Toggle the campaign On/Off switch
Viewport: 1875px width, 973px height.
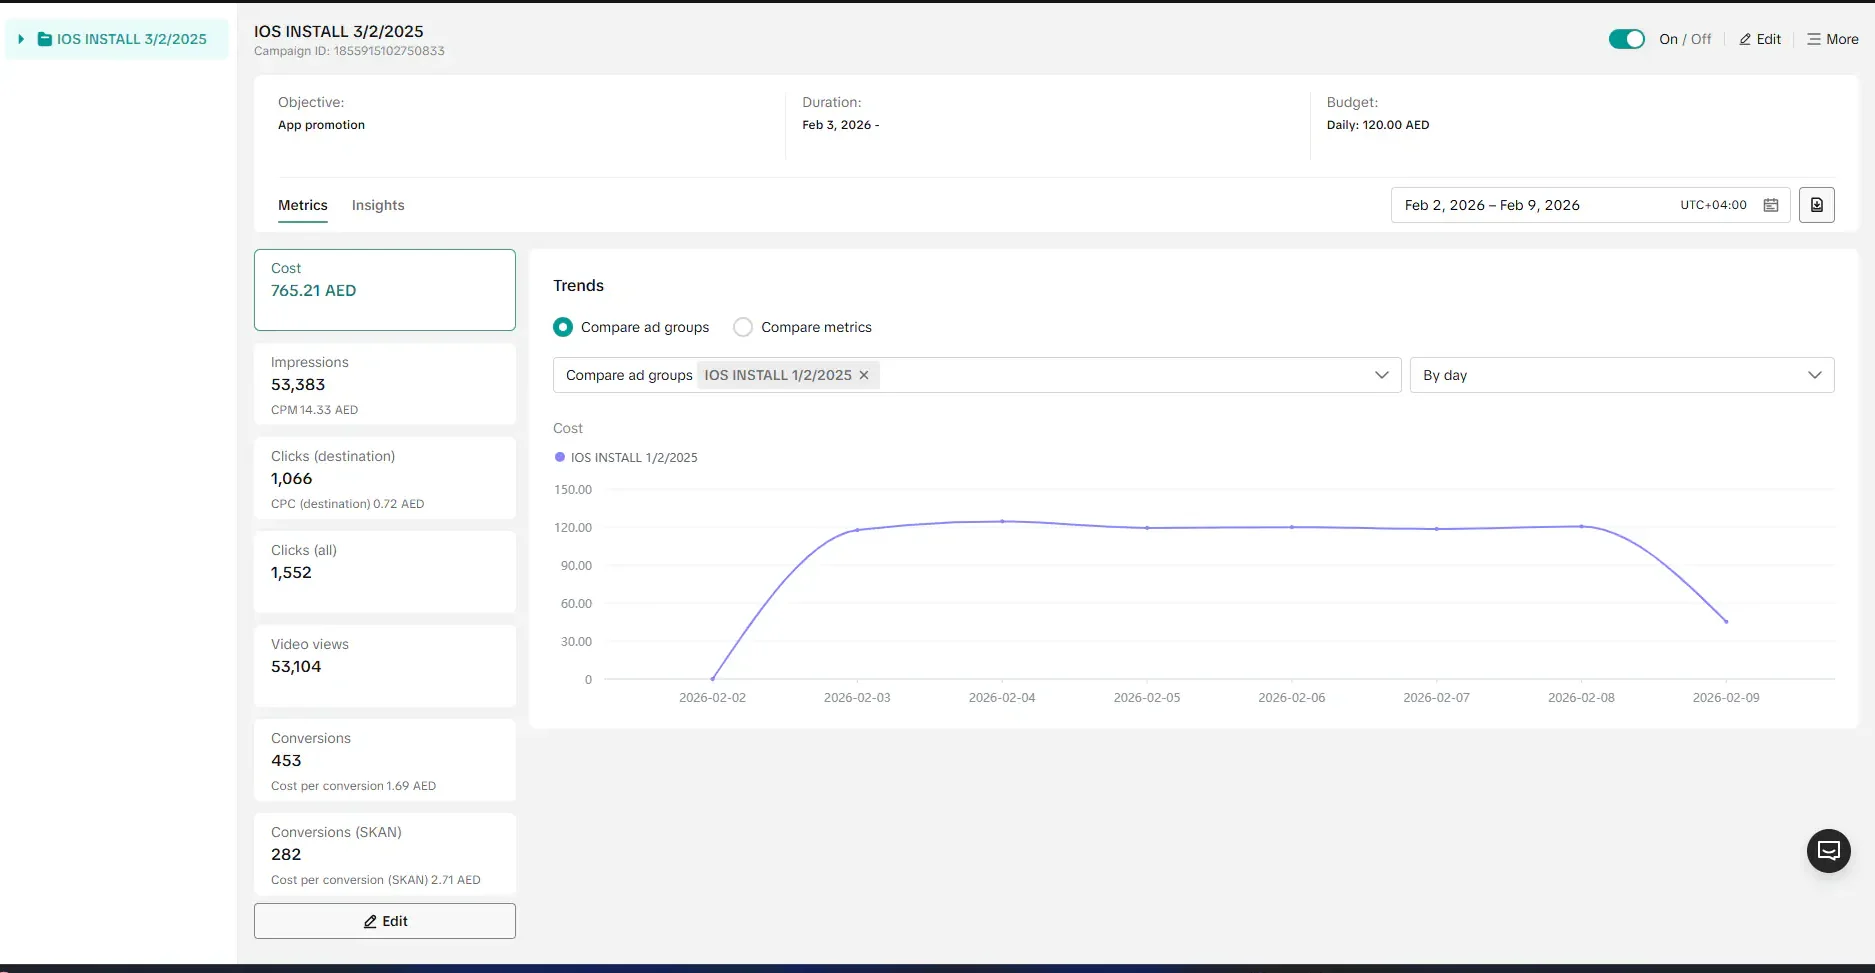tap(1626, 38)
